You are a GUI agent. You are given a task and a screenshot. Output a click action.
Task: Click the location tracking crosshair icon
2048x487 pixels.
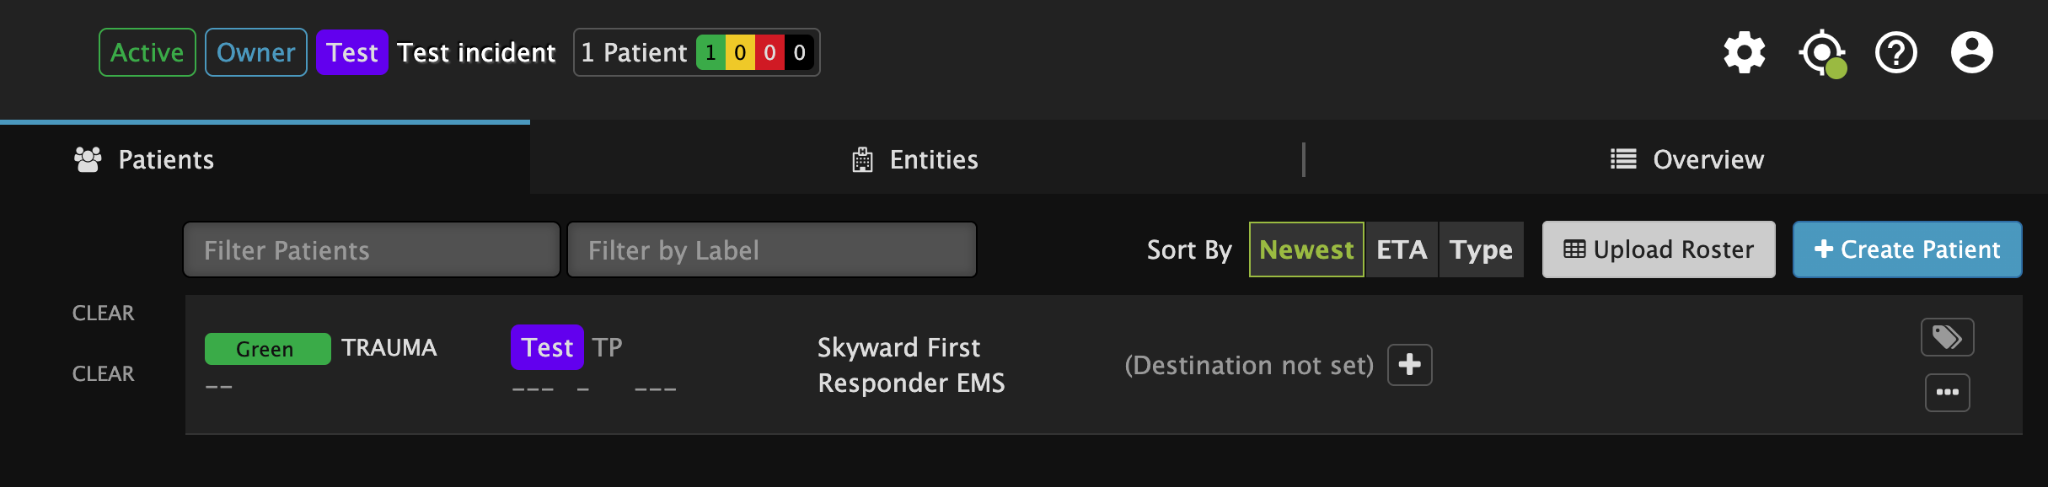pos(1822,53)
